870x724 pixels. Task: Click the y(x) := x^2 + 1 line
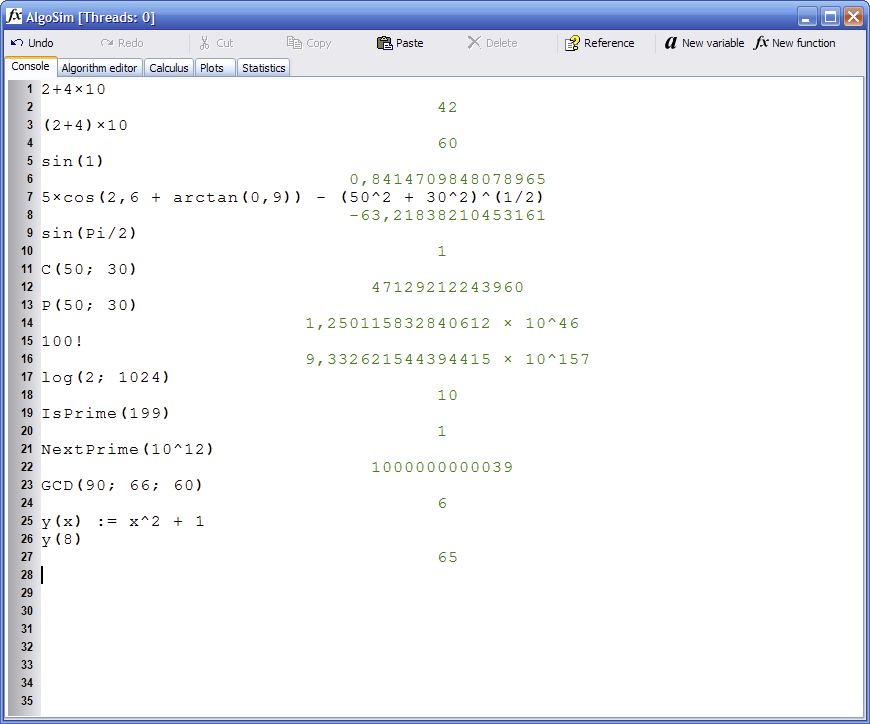click(x=122, y=522)
